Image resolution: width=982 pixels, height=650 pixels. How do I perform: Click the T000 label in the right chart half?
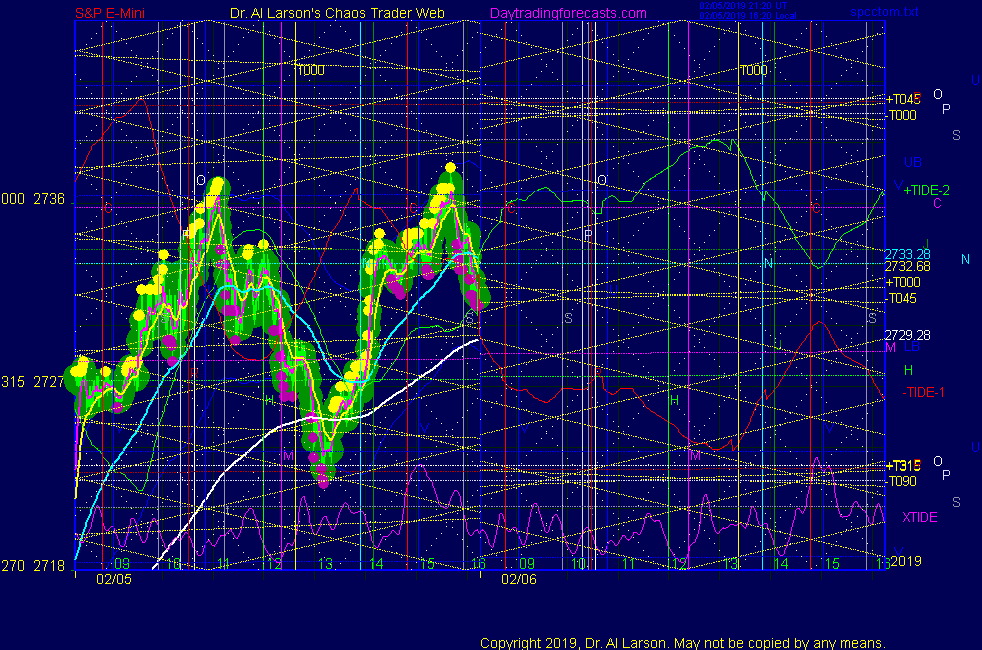click(x=753, y=70)
